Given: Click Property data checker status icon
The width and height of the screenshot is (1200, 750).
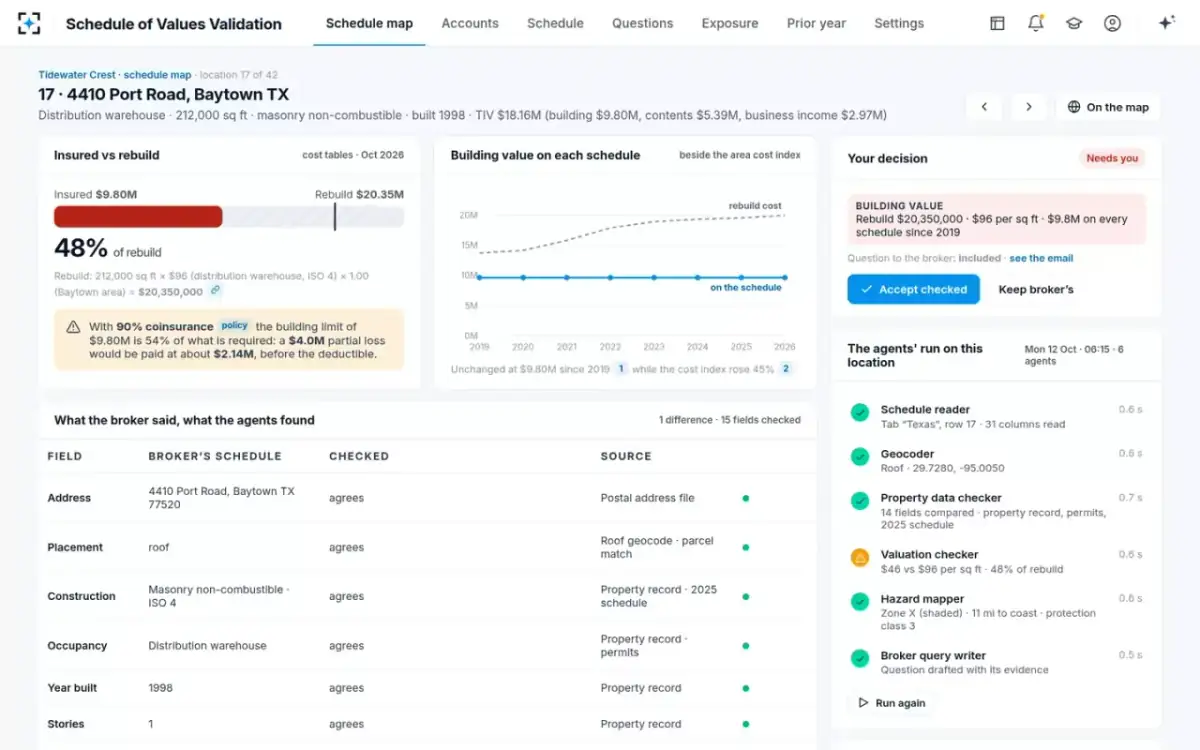Looking at the screenshot, I should [x=859, y=500].
